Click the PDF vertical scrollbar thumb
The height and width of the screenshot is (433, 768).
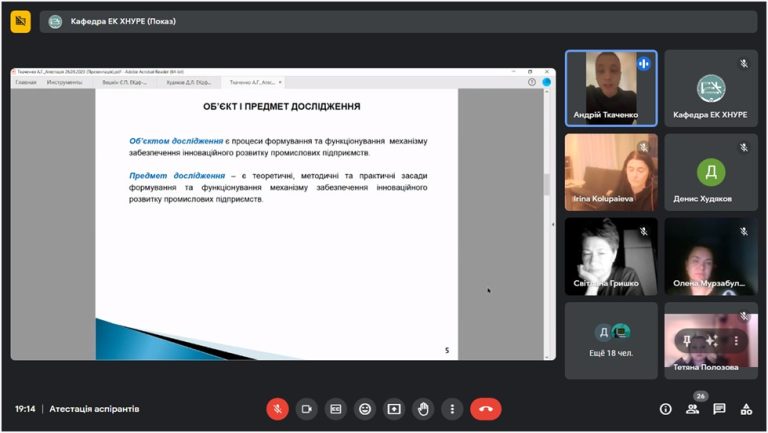point(547,184)
